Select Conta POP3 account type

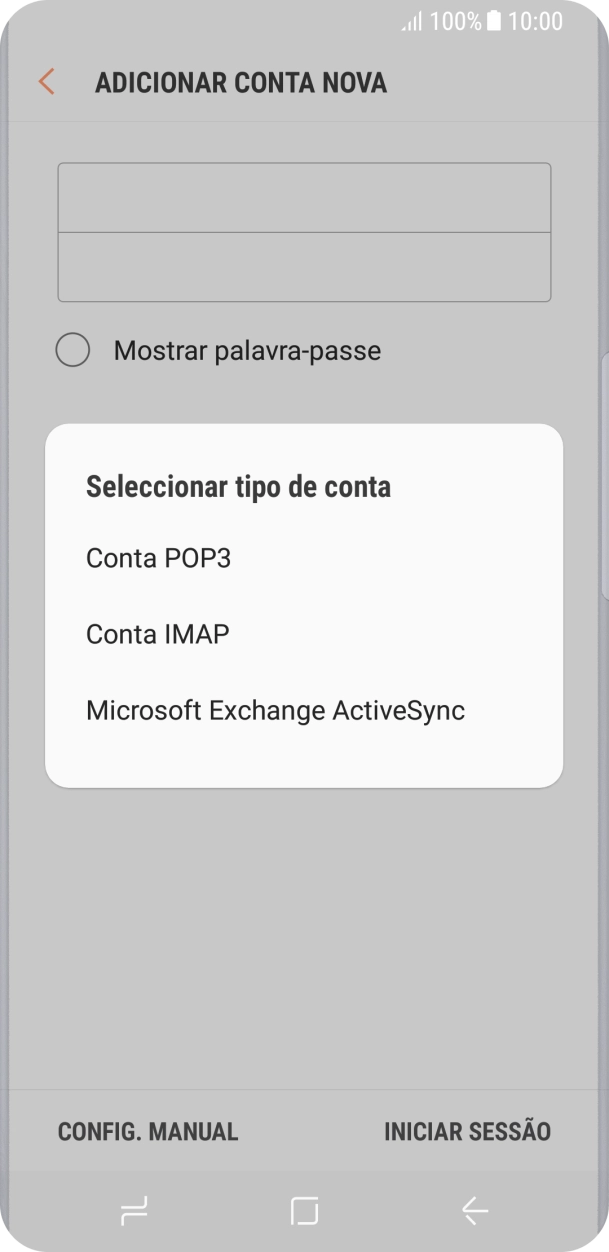click(x=159, y=558)
